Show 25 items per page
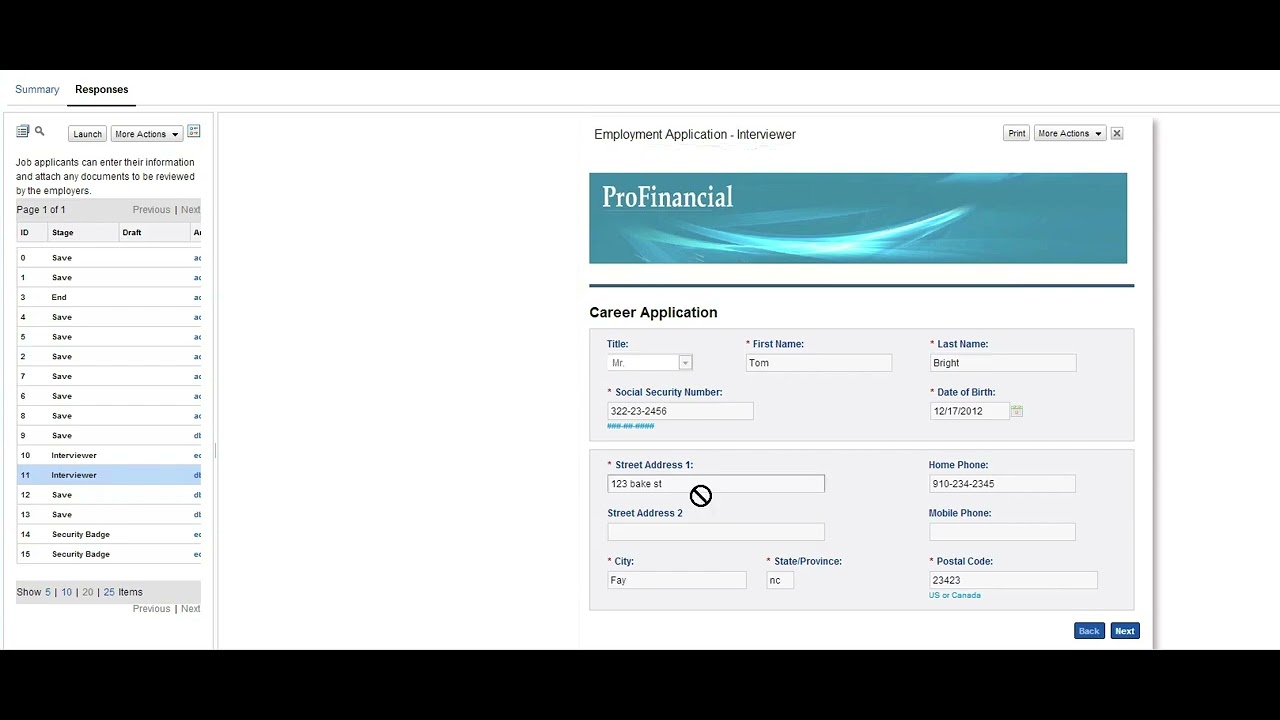The height and width of the screenshot is (720, 1280). 109,592
